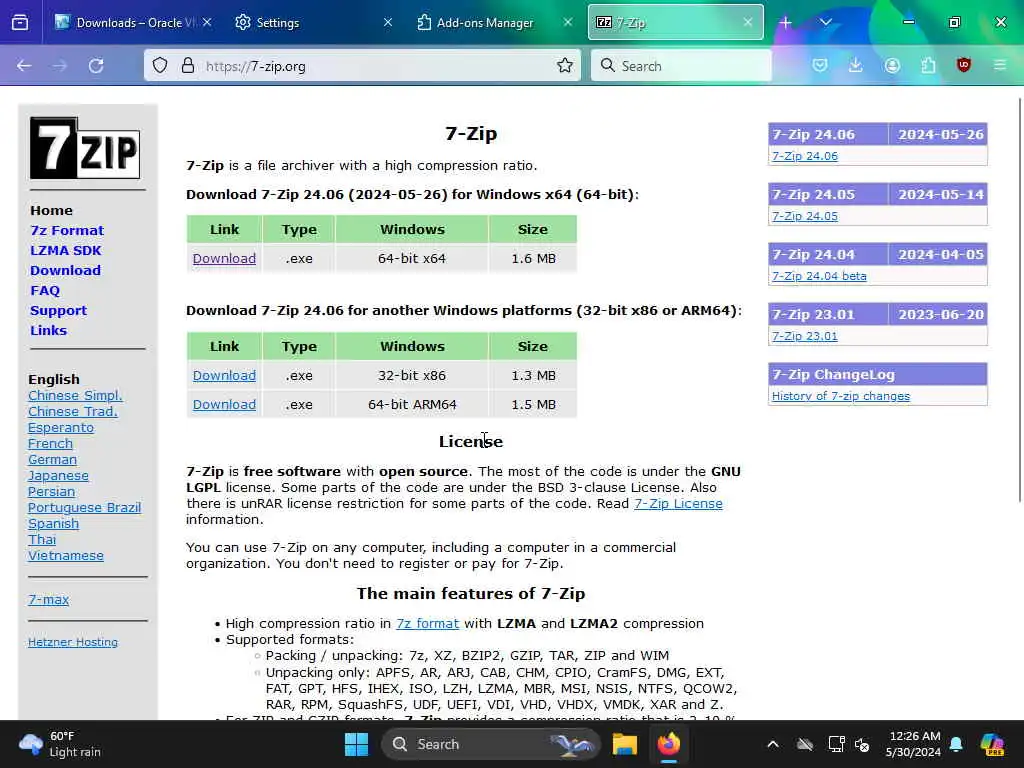Open Download page from sidebar
This screenshot has width=1024, height=768.
click(x=65, y=270)
